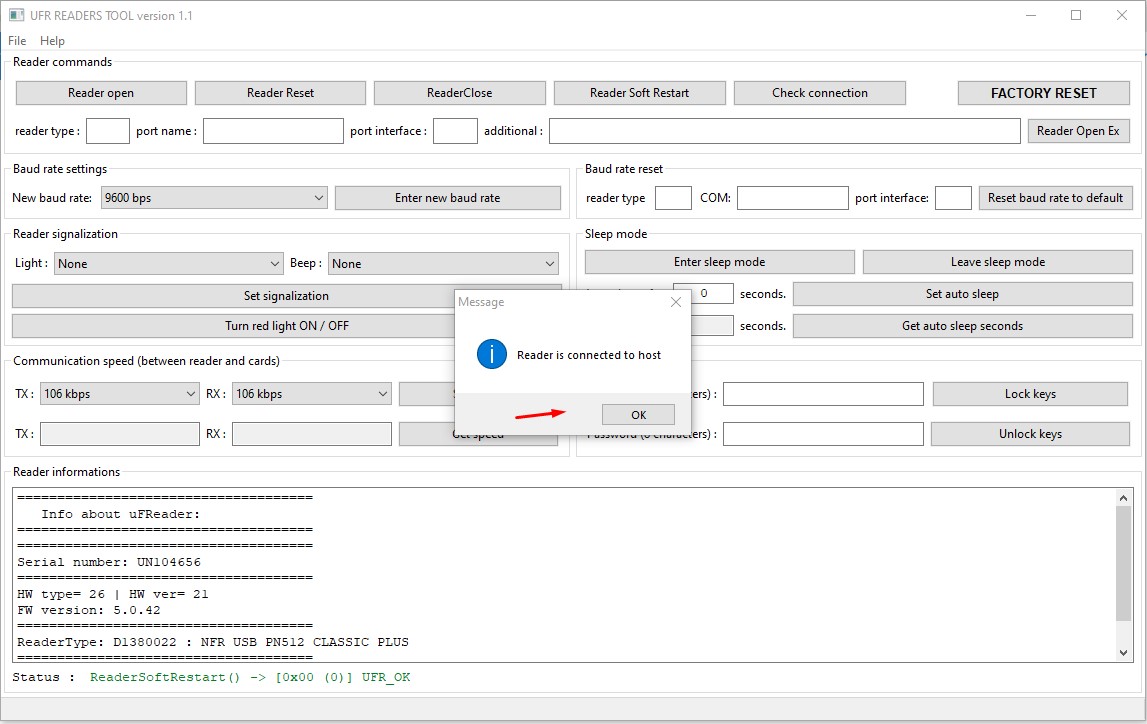The image size is (1147, 724).
Task: Click the Check connection button
Action: pyautogui.click(x=819, y=93)
